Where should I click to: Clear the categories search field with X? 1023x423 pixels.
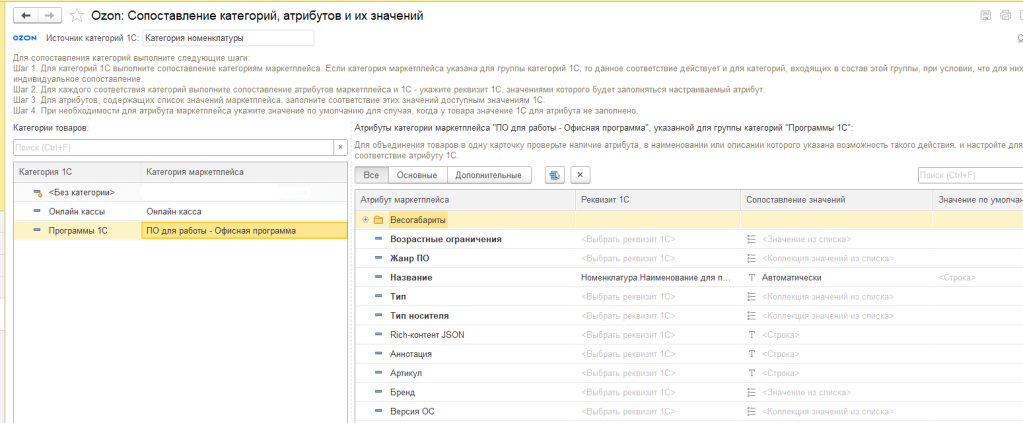pos(339,148)
